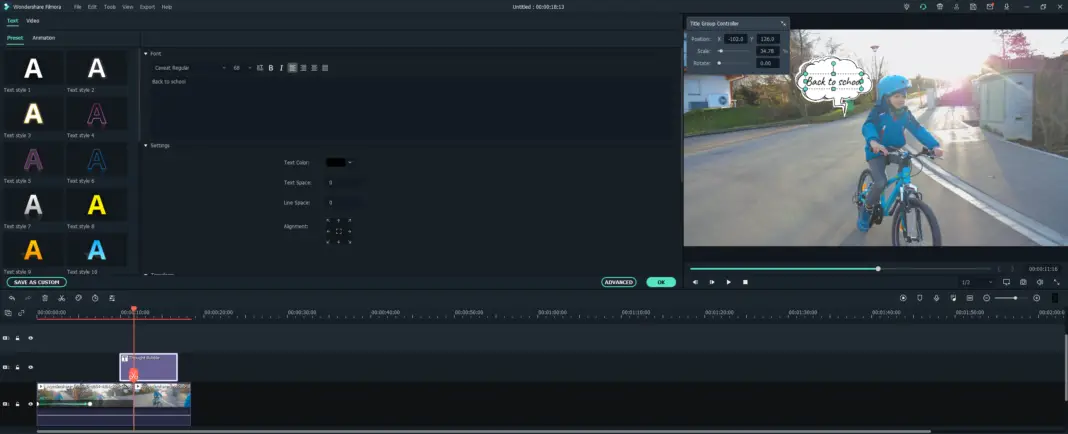Click the black Text Color swatch

336,163
